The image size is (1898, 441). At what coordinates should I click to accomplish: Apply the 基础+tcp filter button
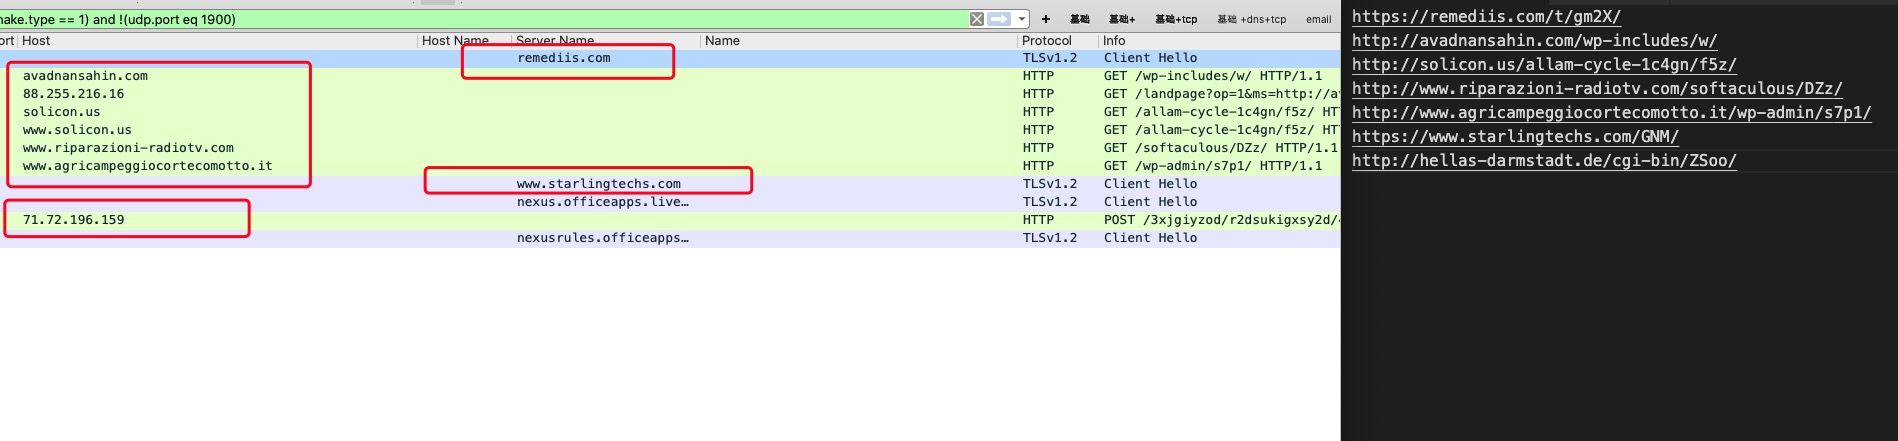point(1176,19)
